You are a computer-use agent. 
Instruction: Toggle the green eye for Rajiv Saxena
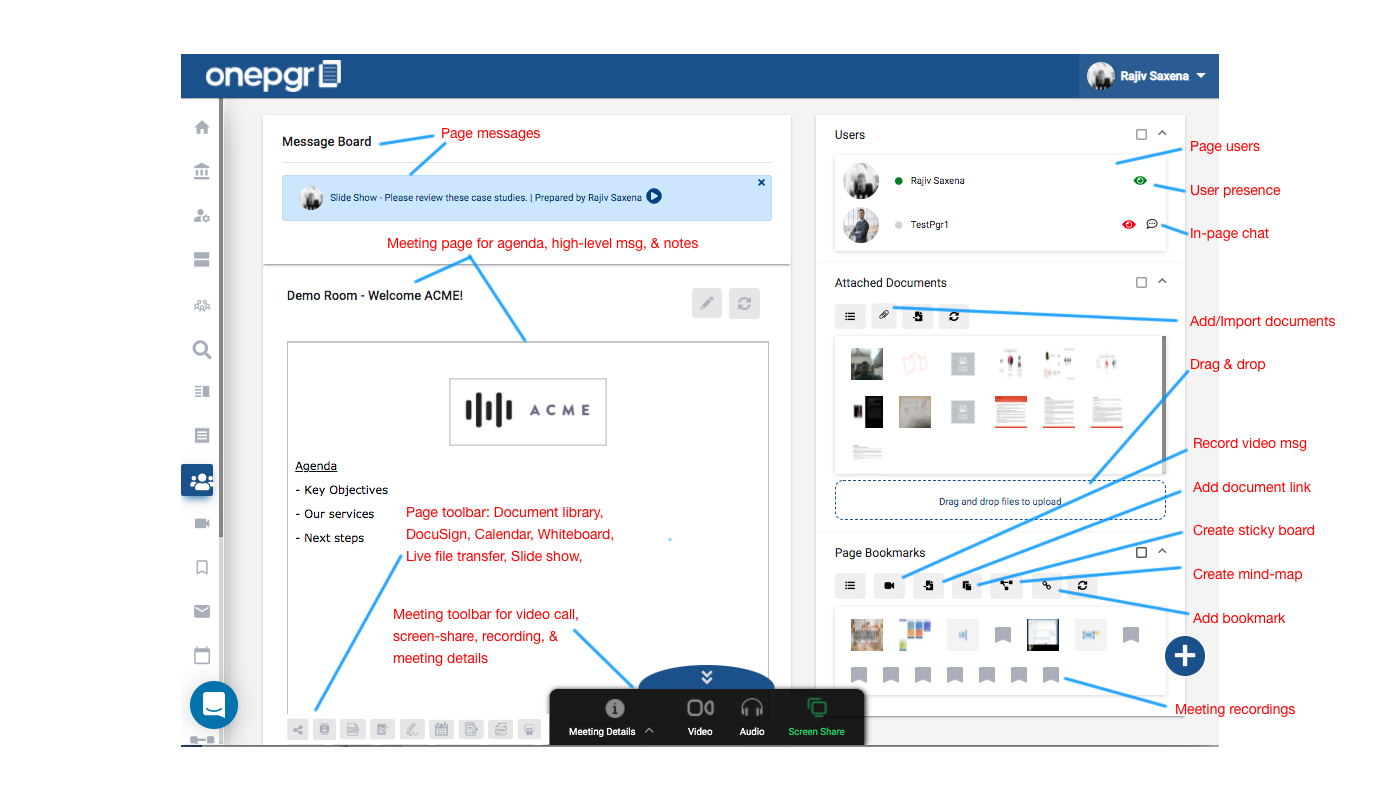tap(1139, 181)
